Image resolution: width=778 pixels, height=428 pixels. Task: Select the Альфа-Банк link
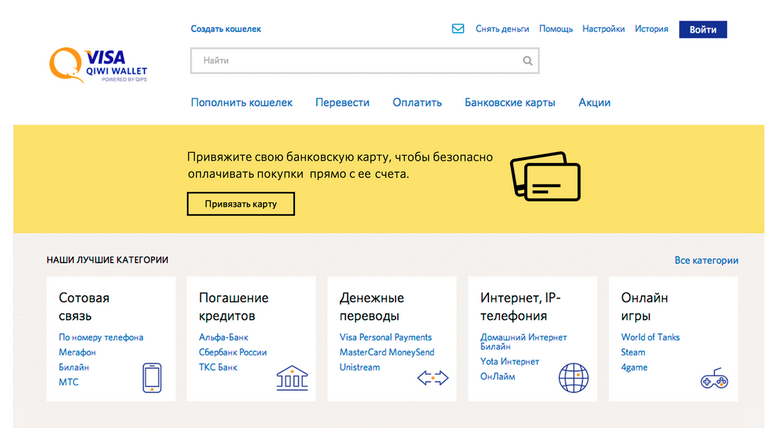[x=223, y=337]
